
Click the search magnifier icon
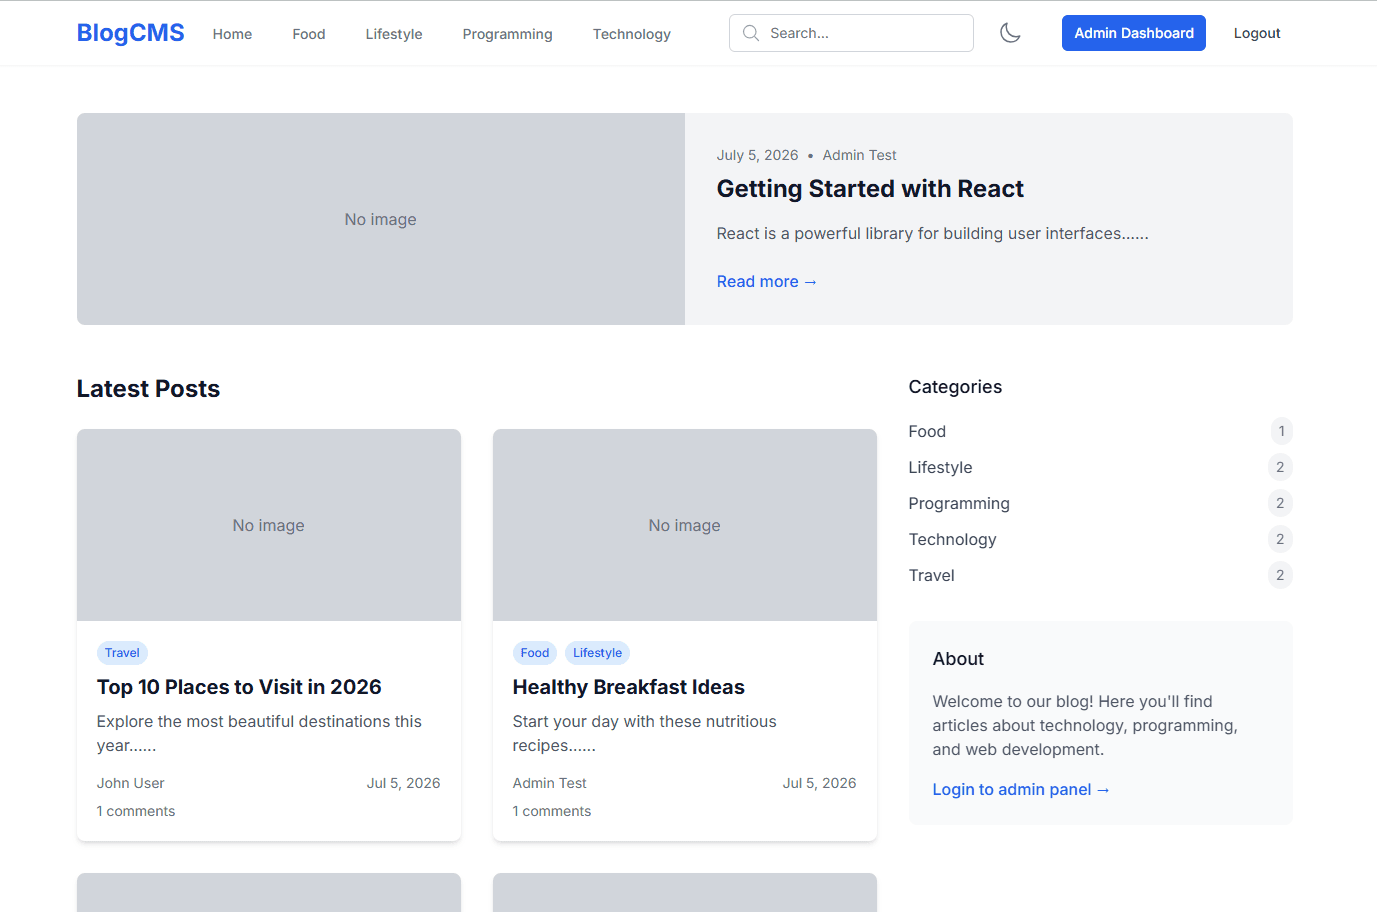[x=751, y=33]
